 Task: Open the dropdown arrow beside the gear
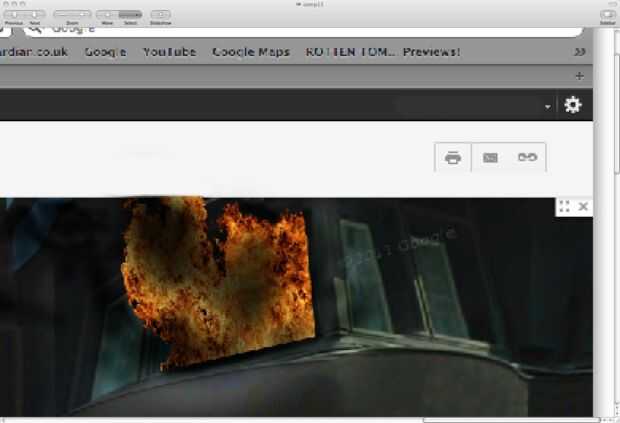pos(548,106)
